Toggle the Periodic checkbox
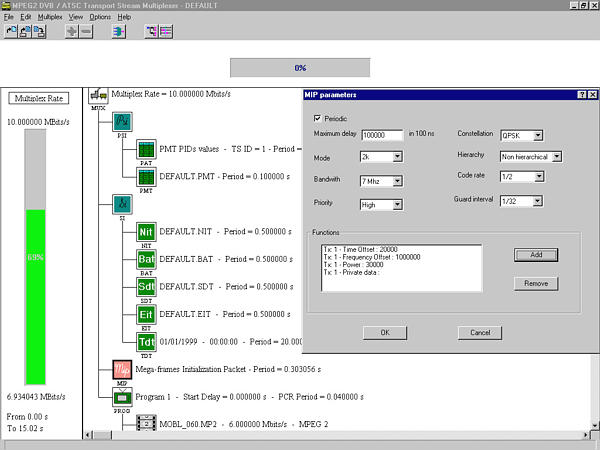 point(319,118)
